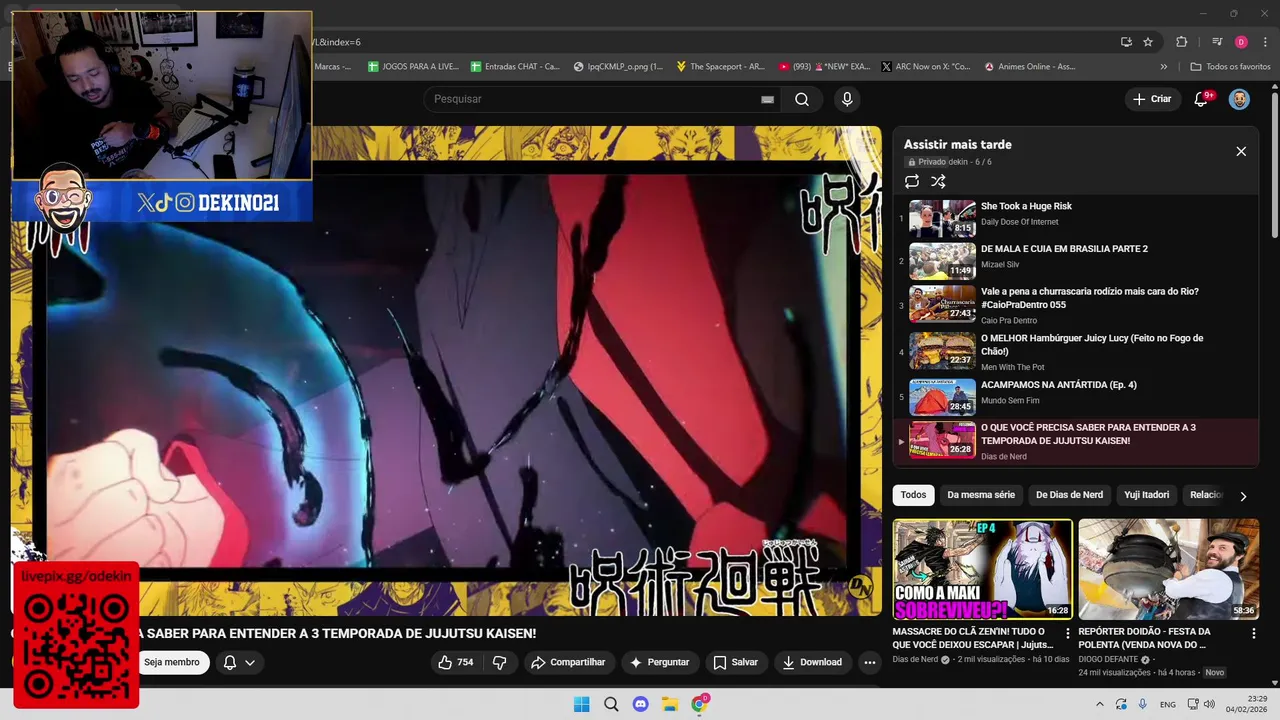
Task: Click the Criar button
Action: [1151, 99]
